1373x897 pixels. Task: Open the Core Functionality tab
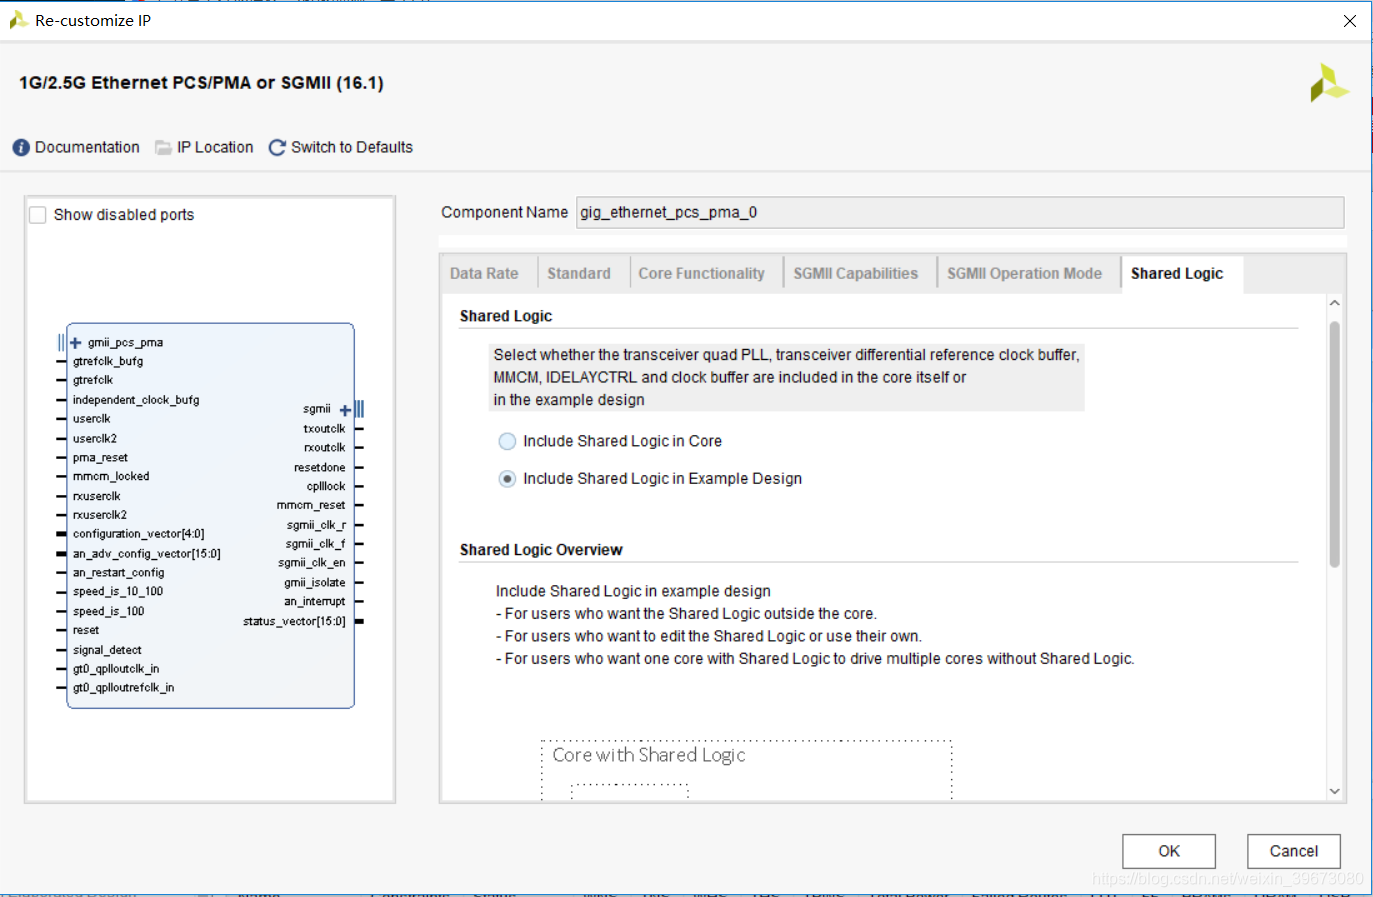(701, 273)
